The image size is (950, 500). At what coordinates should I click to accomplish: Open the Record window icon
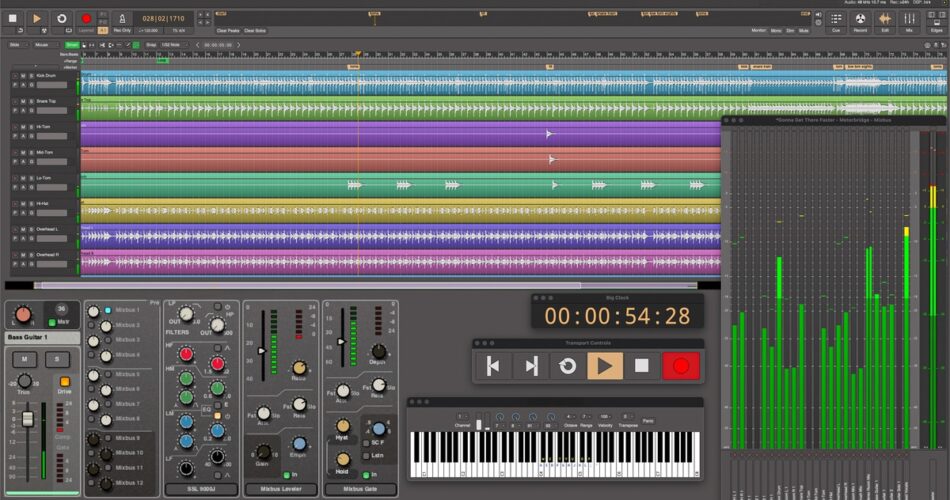point(860,21)
